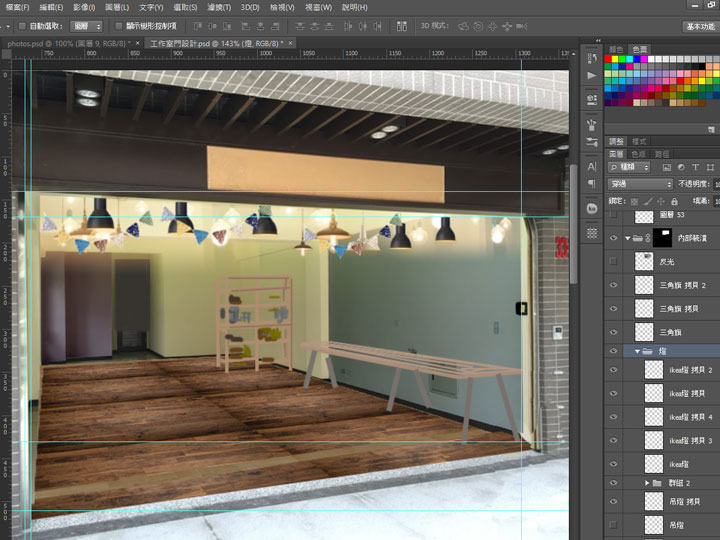Click the Kuler panel icon

(592, 208)
